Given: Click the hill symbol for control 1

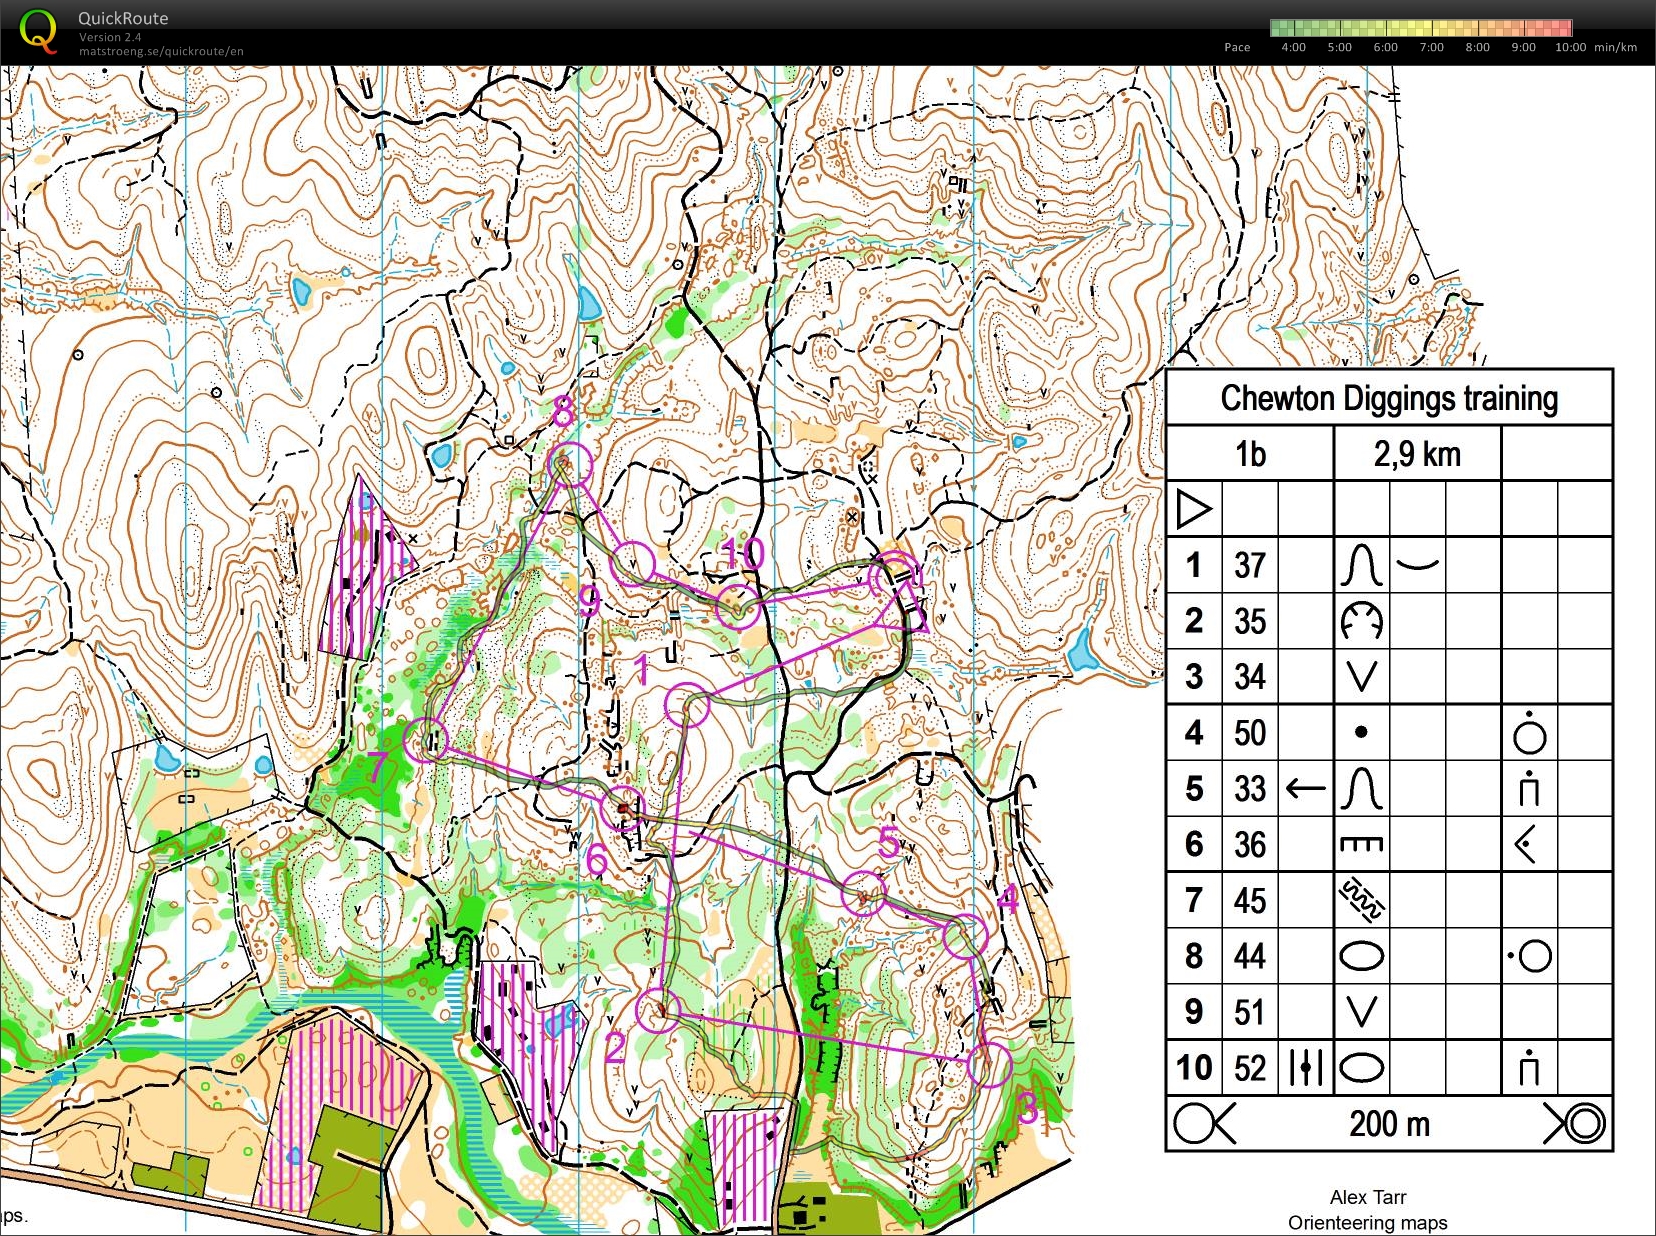Looking at the screenshot, I should pyautogui.click(x=1363, y=565).
